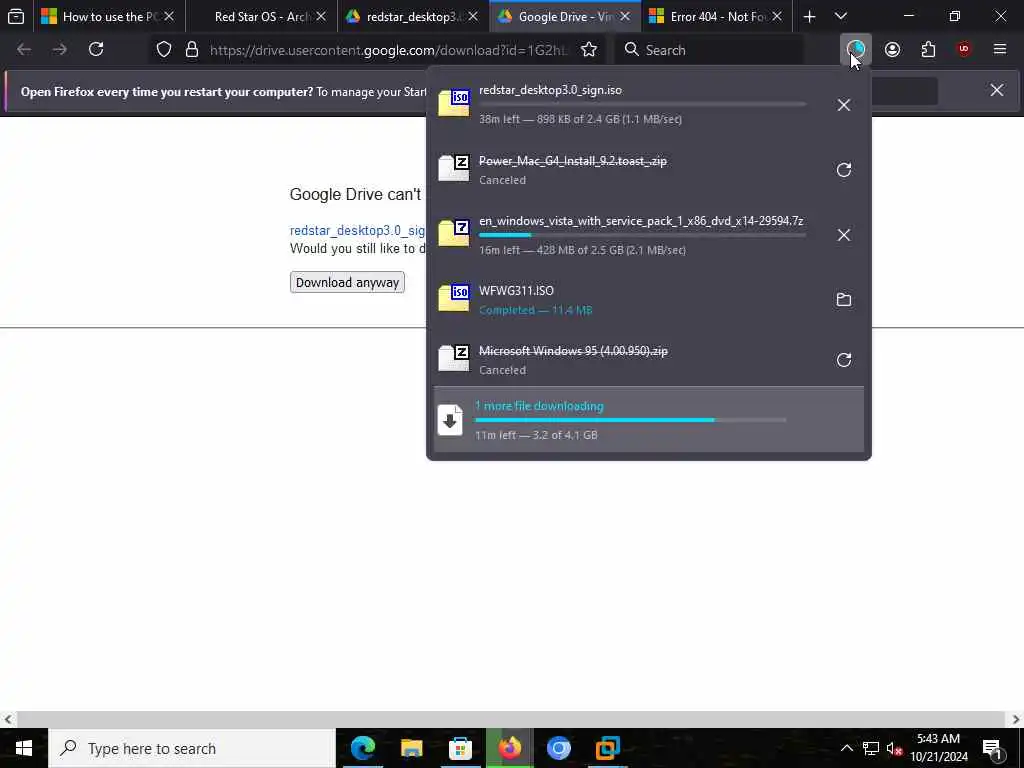Launch Microsoft Edge from the taskbar
This screenshot has width=1024, height=768.
coord(363,748)
